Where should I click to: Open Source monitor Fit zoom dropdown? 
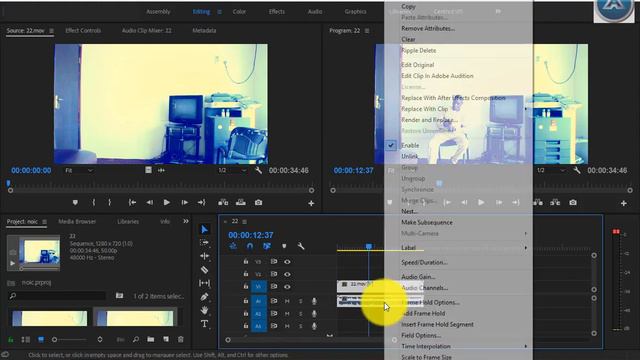pos(78,170)
